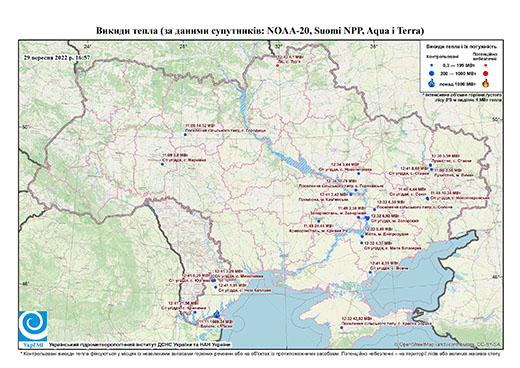Click the 12:32 4,37 MW marker

click(x=362, y=243)
